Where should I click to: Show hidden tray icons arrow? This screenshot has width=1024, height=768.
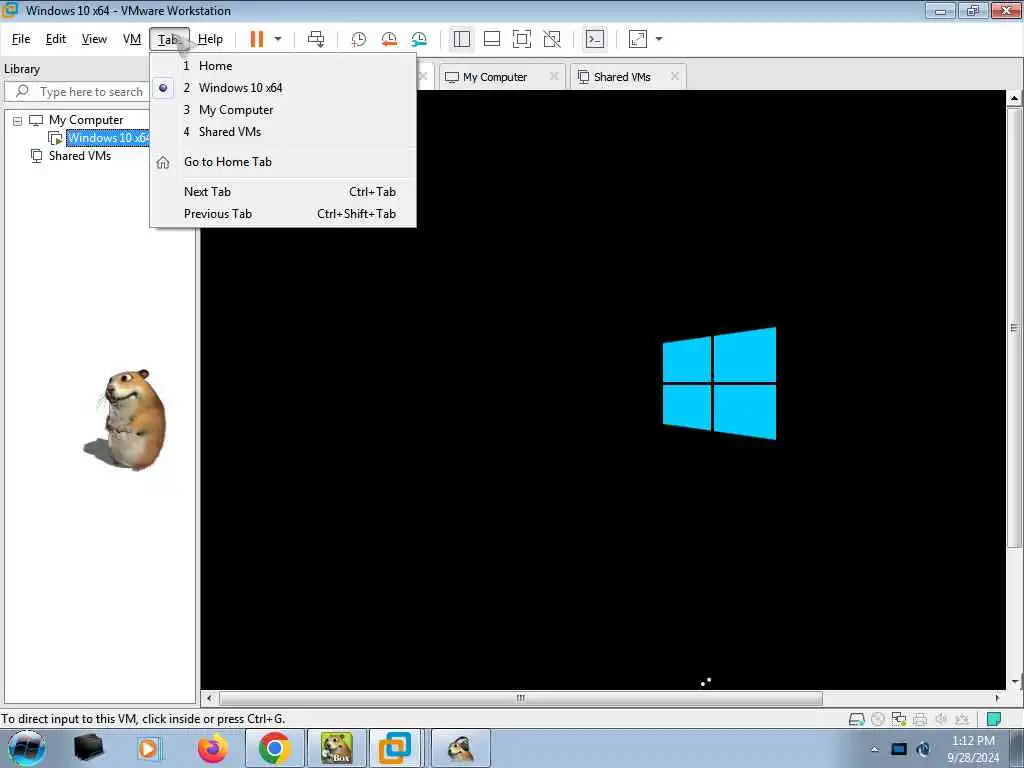pyautogui.click(x=874, y=749)
